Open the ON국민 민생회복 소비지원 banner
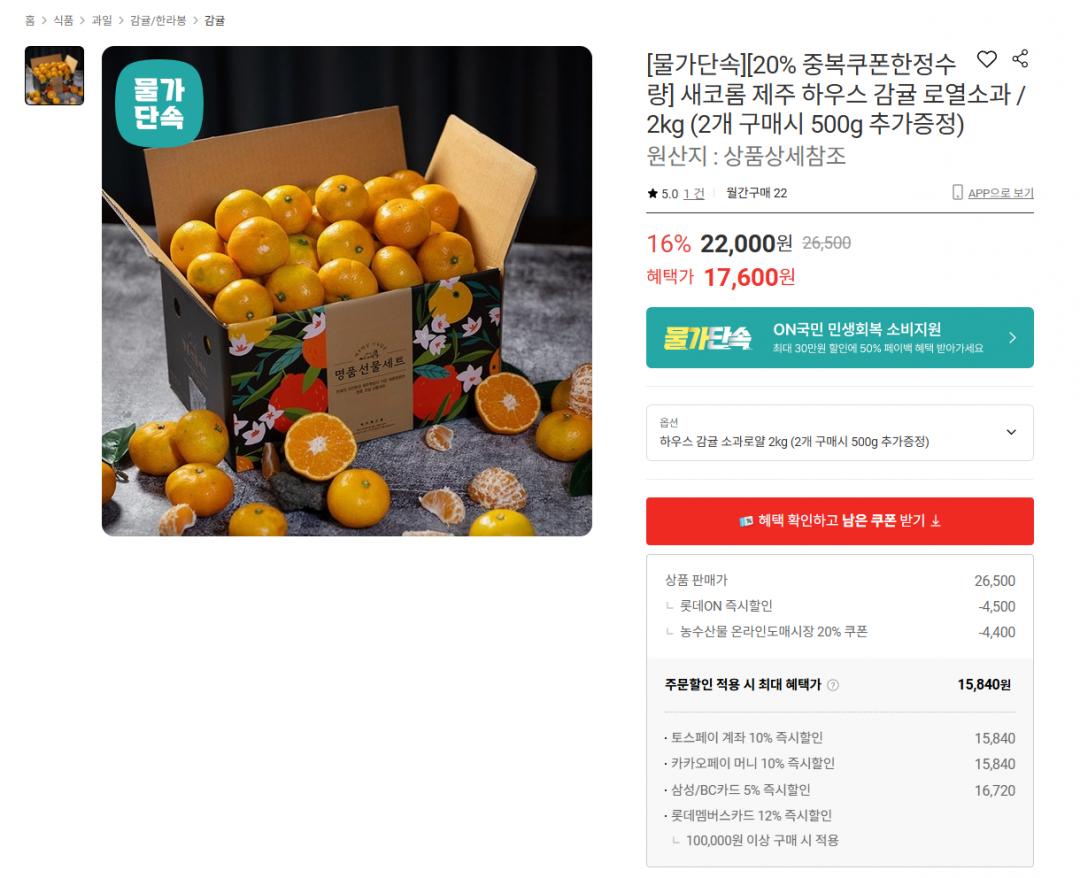This screenshot has height=878, width=1080. pyautogui.click(x=840, y=337)
